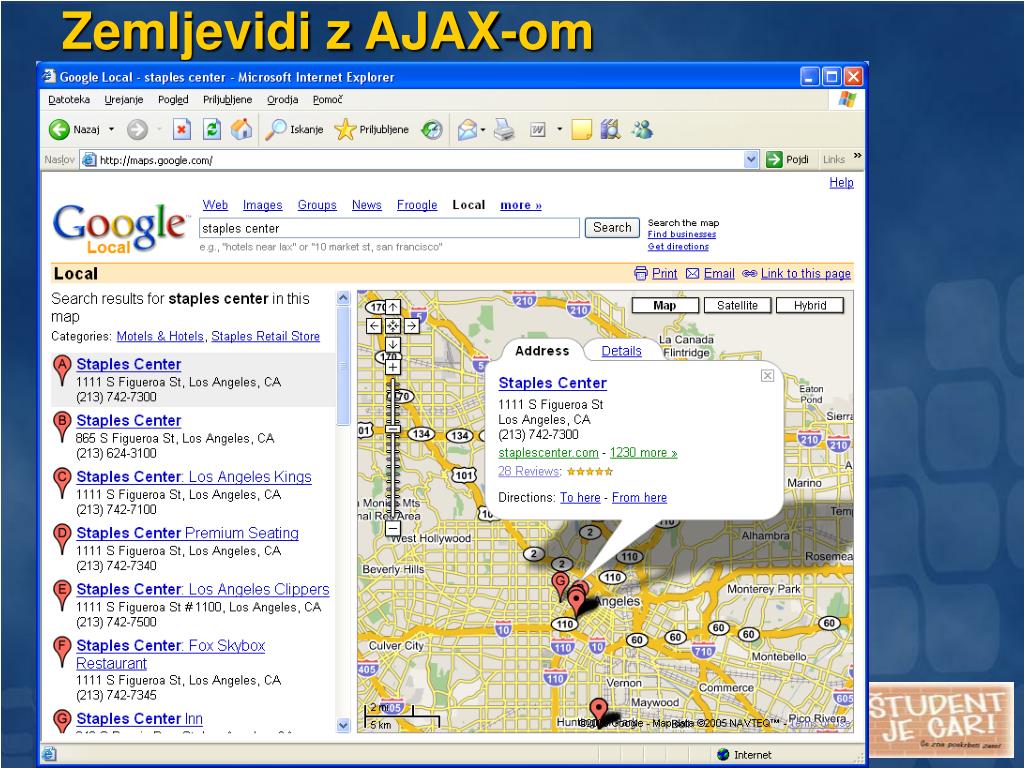Click the printer toolbar icon
Image resolution: width=1024 pixels, height=768 pixels.
504,129
